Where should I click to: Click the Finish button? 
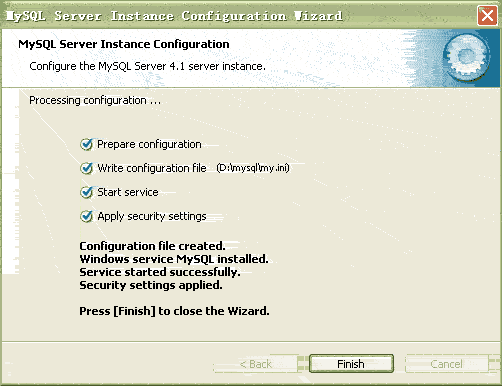pyautogui.click(x=351, y=364)
